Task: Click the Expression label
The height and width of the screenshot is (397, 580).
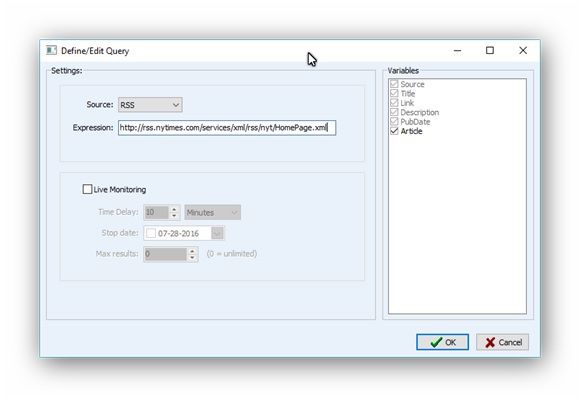Action: coord(93,128)
